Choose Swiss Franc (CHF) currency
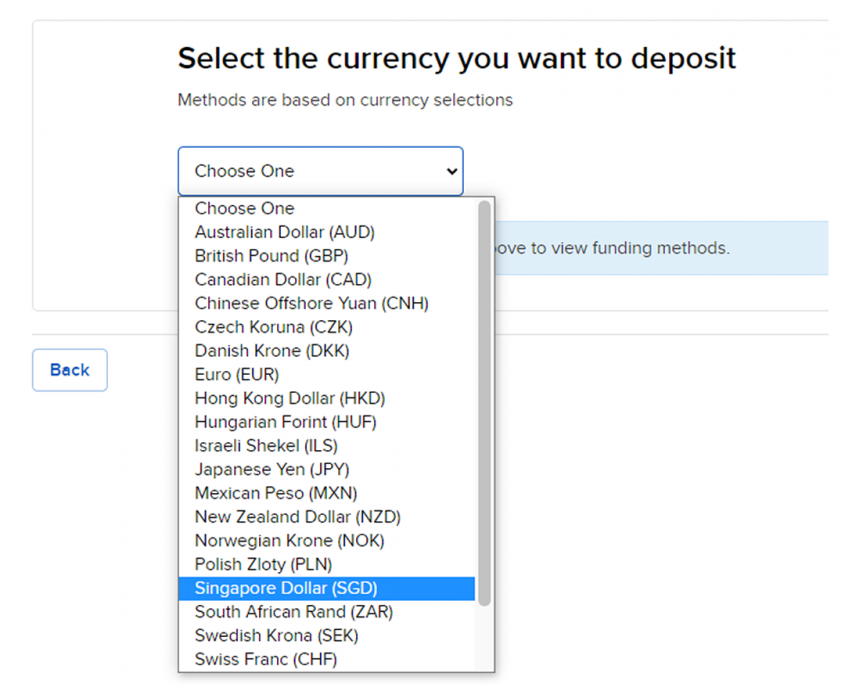 tap(265, 660)
